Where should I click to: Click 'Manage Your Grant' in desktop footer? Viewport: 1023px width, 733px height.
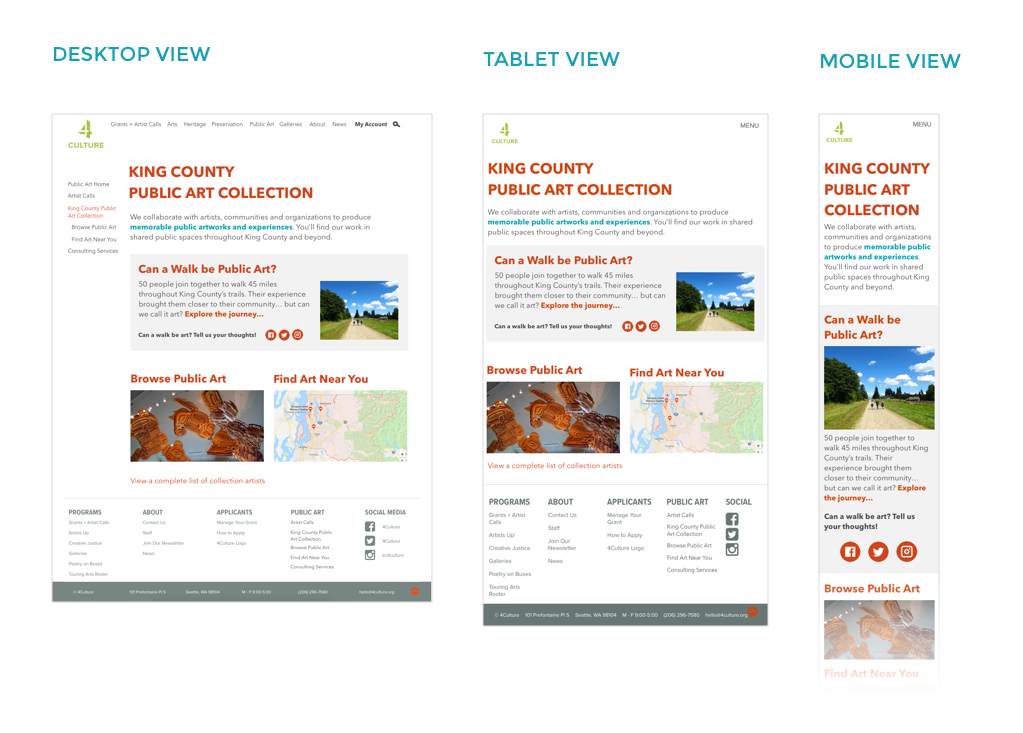[237, 522]
